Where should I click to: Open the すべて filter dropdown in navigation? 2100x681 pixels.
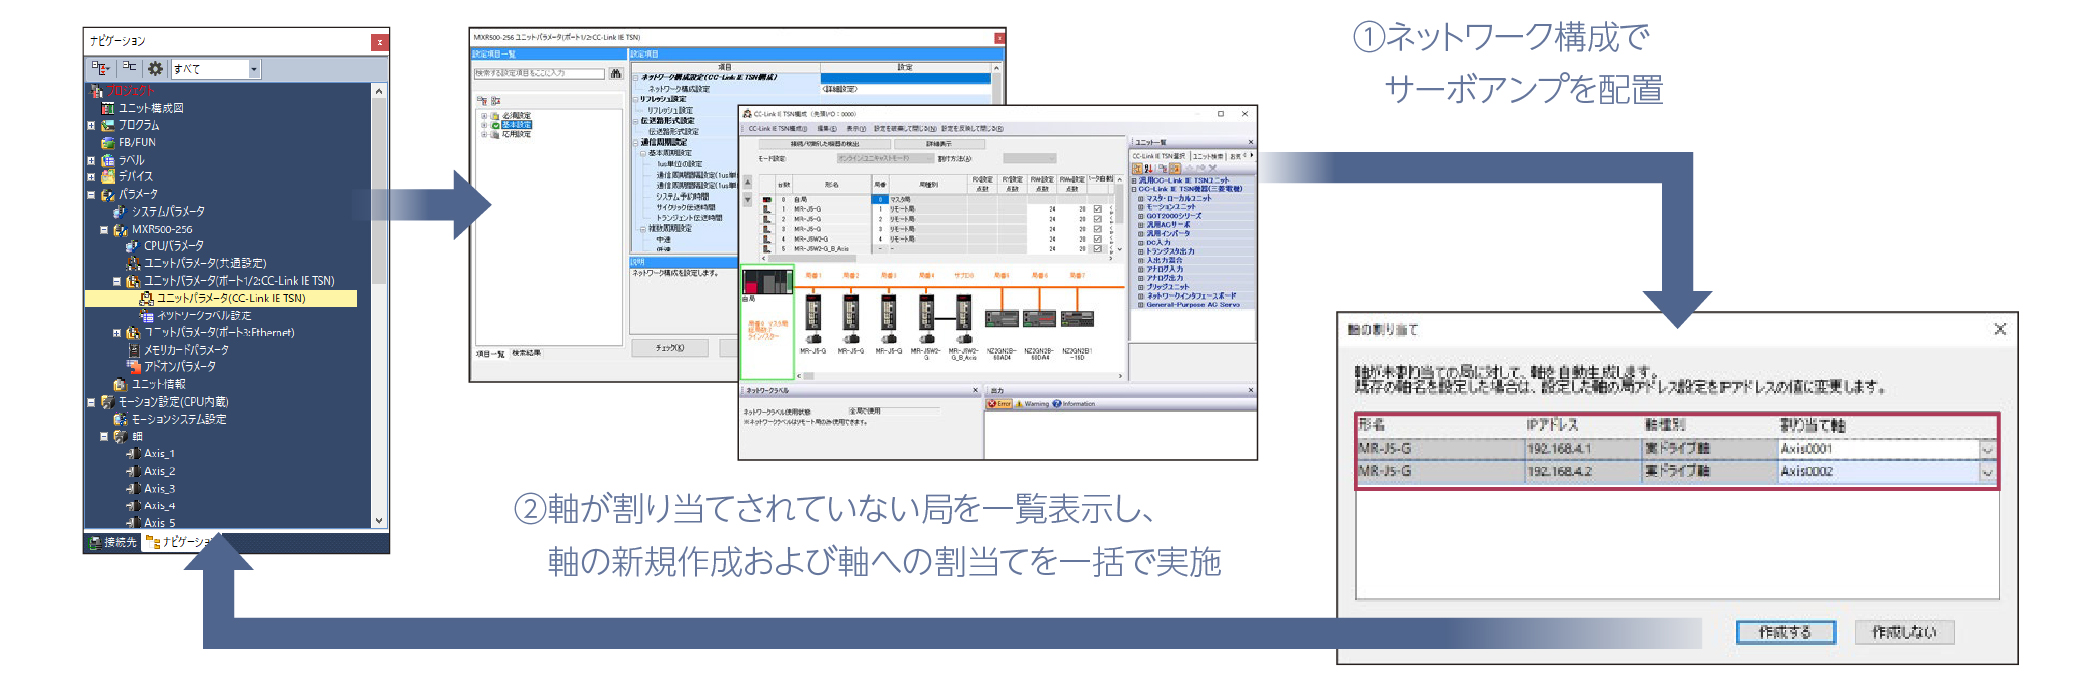254,69
